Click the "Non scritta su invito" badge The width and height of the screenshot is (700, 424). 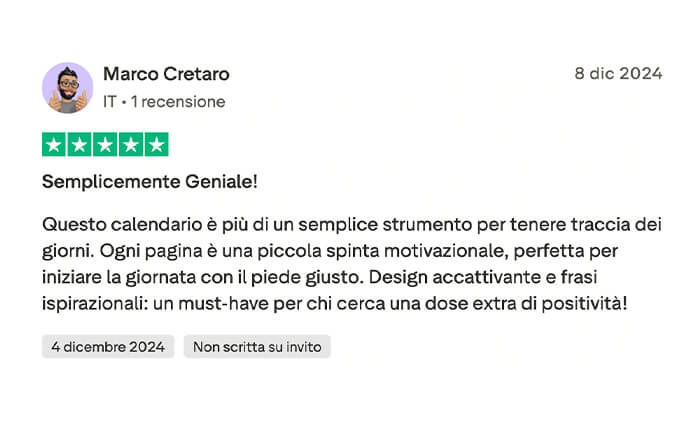point(257,347)
